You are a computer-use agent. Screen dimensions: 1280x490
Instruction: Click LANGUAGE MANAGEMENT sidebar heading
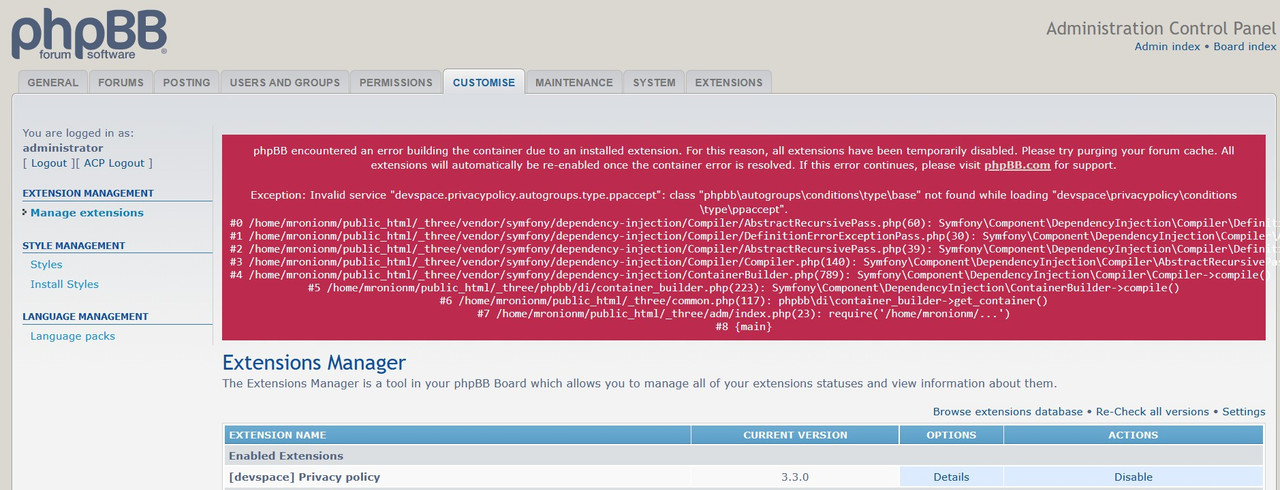(85, 316)
